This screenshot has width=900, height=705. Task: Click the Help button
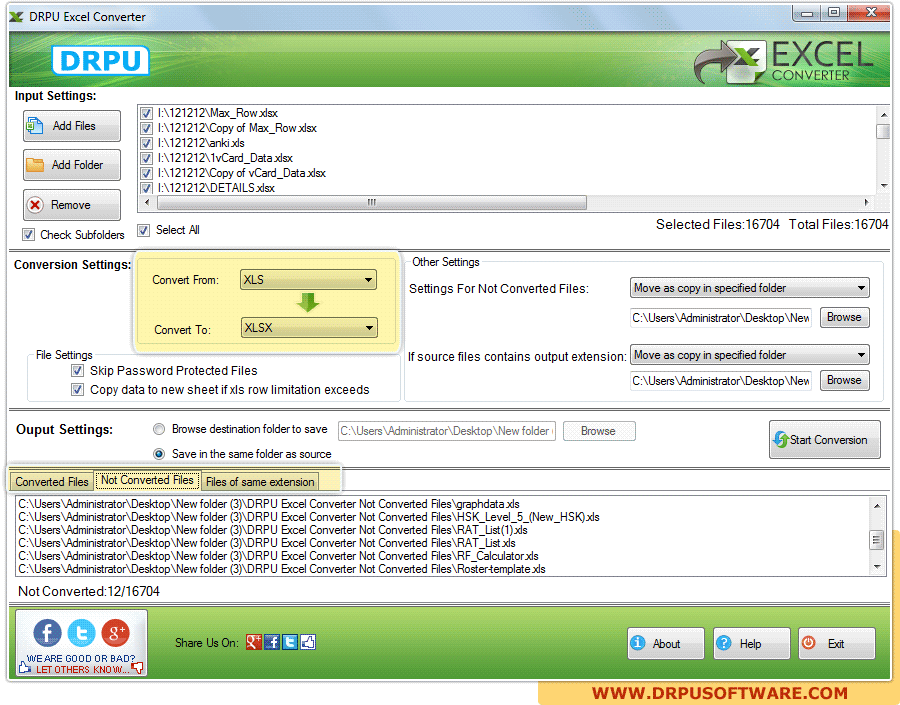click(751, 644)
